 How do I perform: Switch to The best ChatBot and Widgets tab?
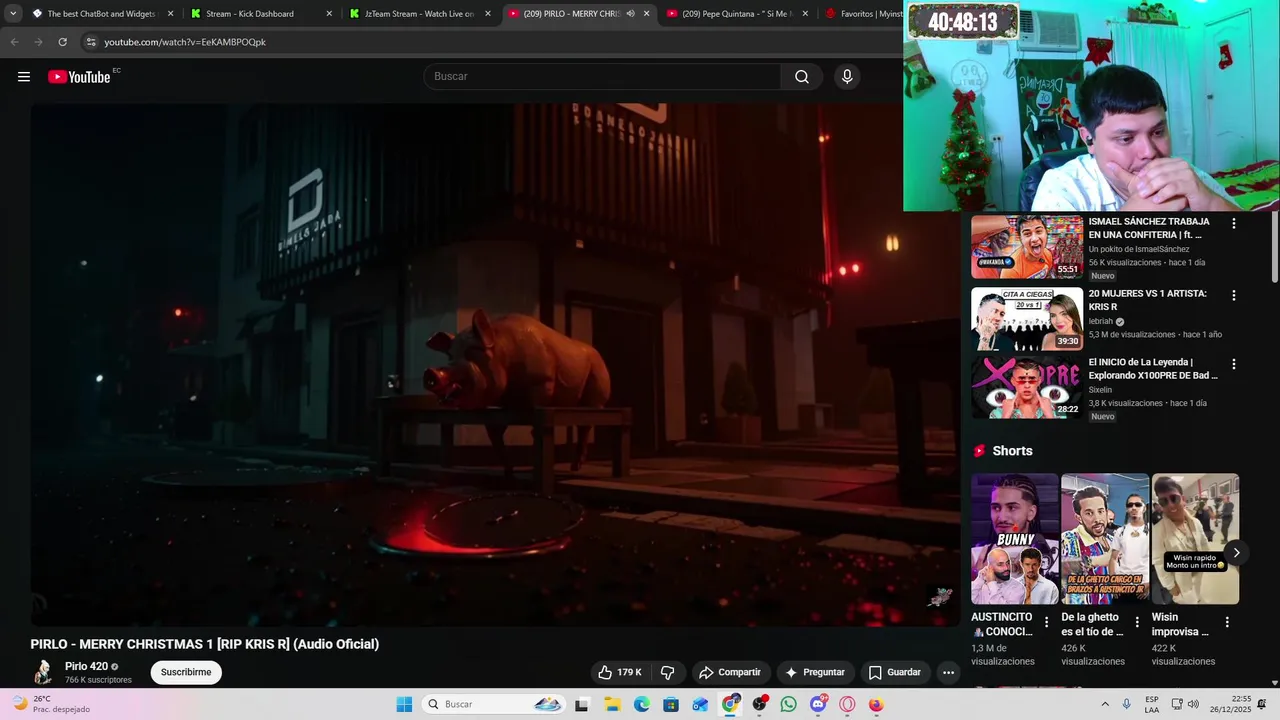click(x=102, y=14)
